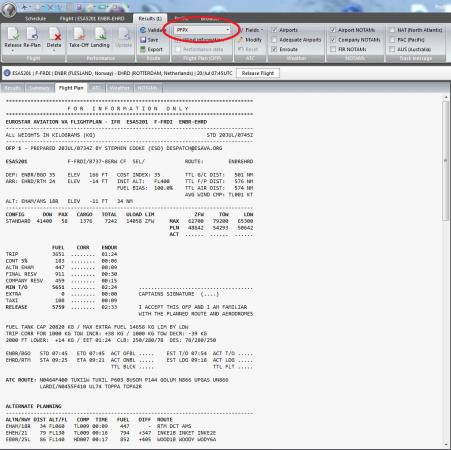451x450 pixels.
Task: Click the scrollbar up arrow
Action: [446, 97]
